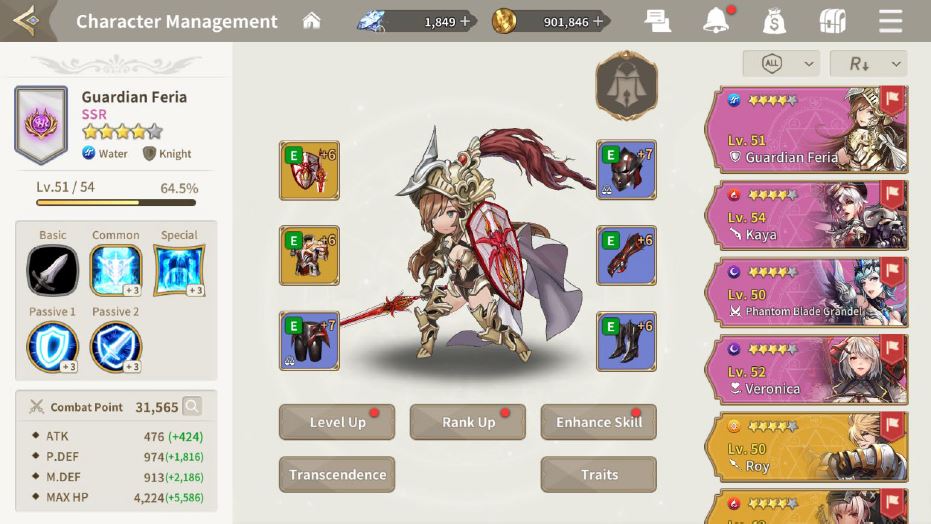Select Kaya from the character list
The image size is (931, 524).
click(x=808, y=215)
